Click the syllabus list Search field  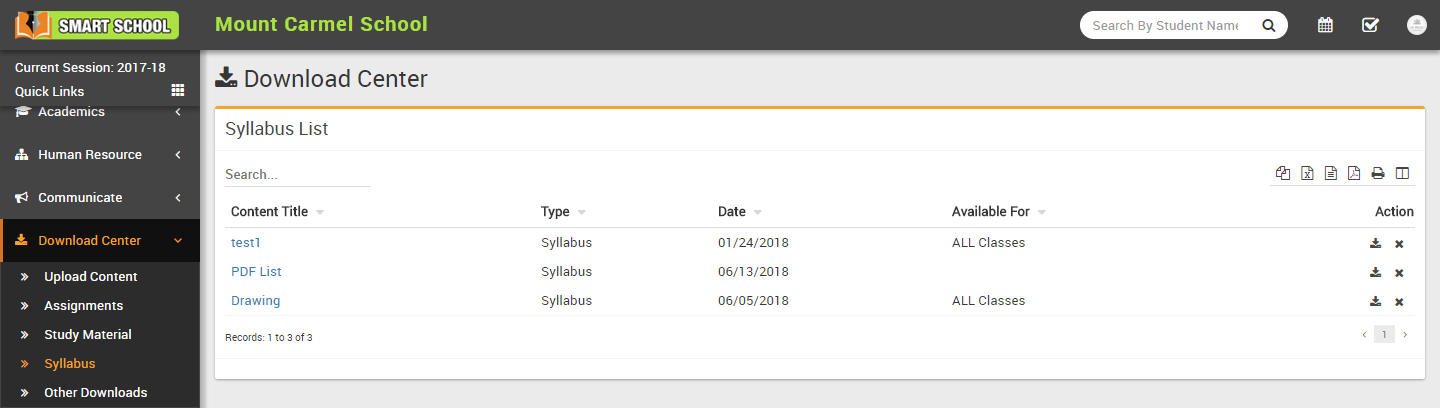click(297, 174)
